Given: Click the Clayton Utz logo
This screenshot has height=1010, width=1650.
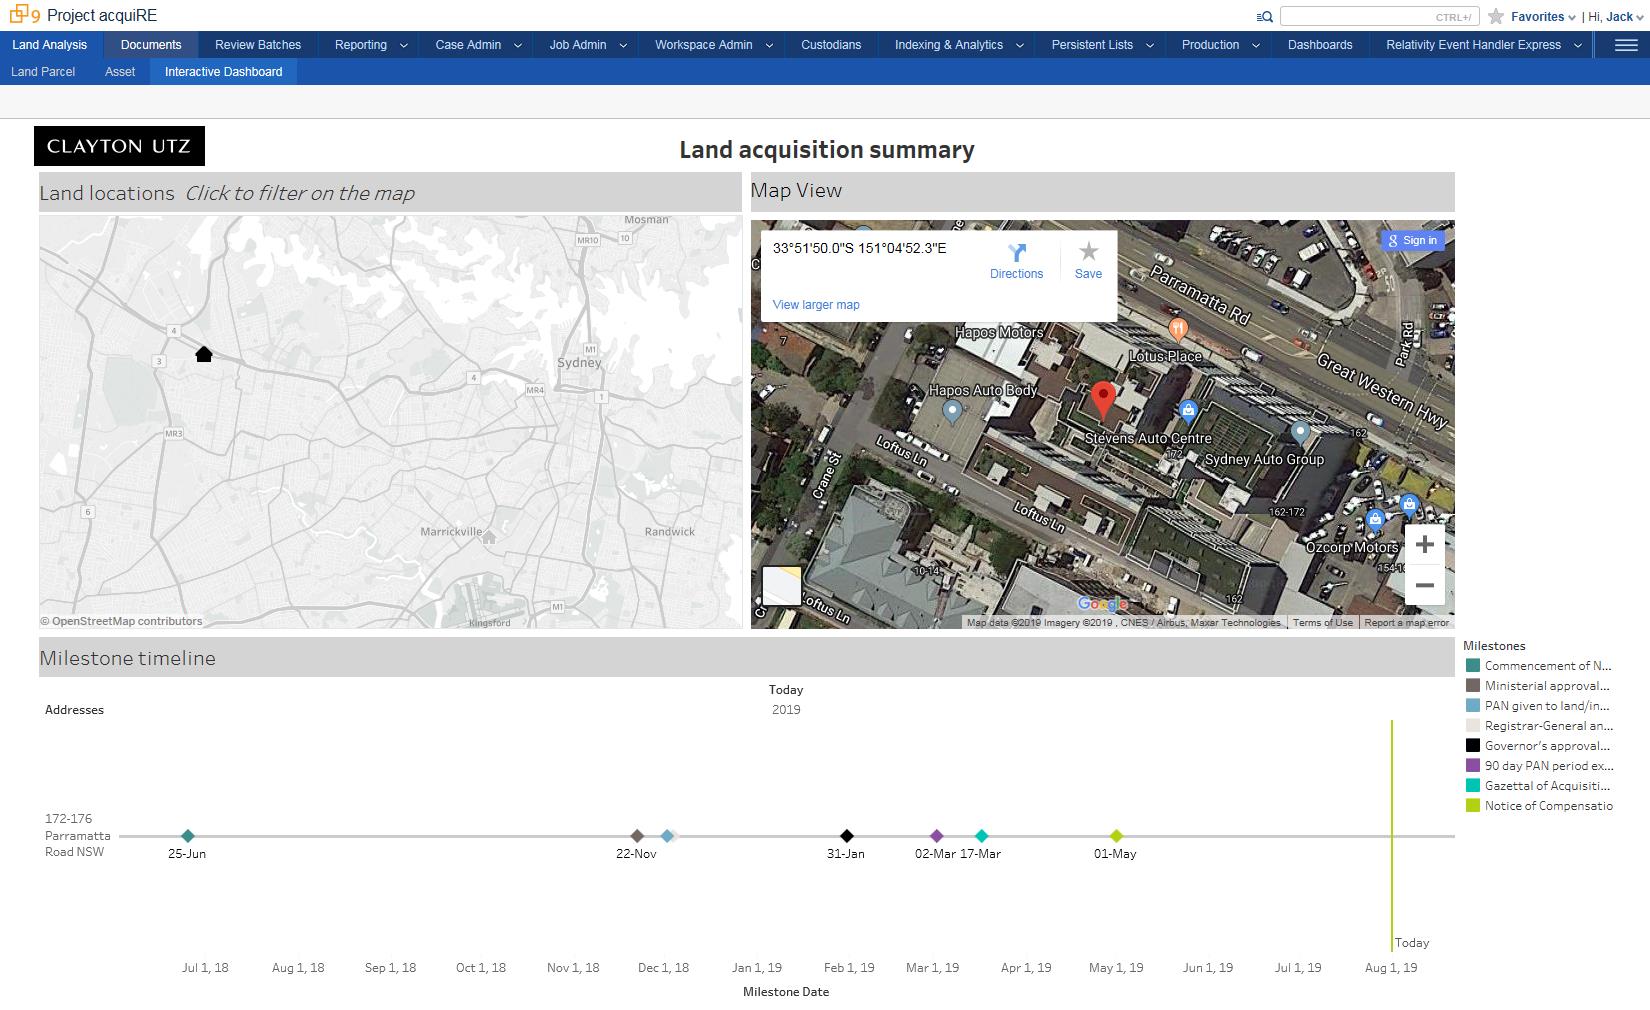Looking at the screenshot, I should click(119, 146).
